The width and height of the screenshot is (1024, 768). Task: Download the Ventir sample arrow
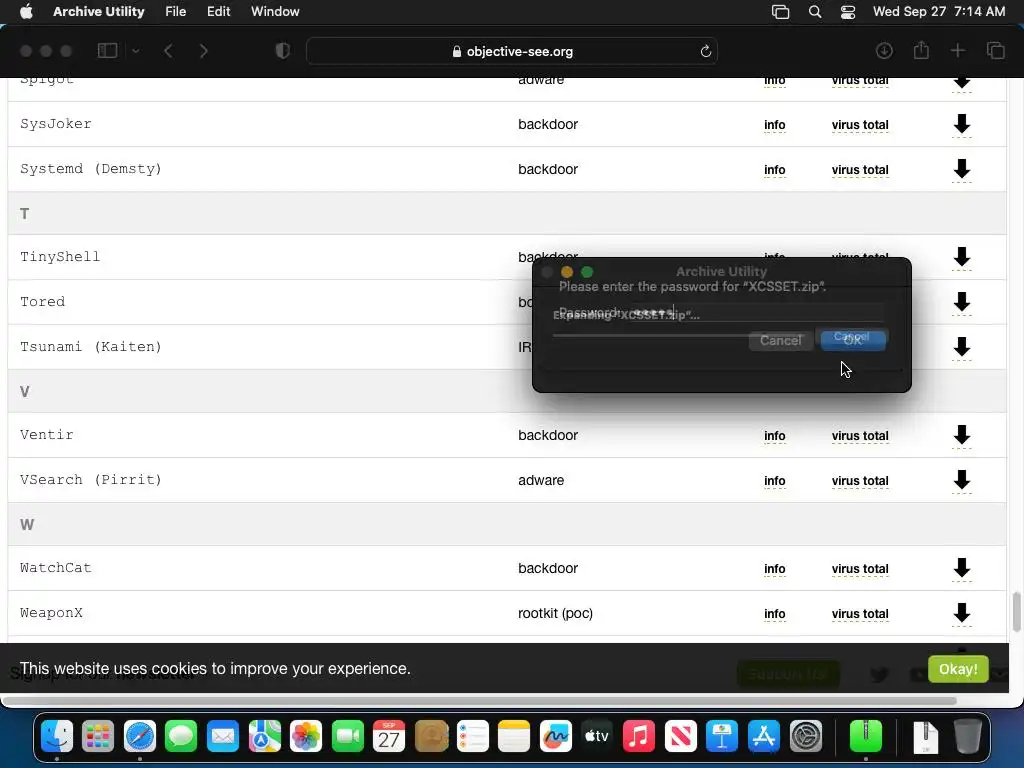click(961, 435)
